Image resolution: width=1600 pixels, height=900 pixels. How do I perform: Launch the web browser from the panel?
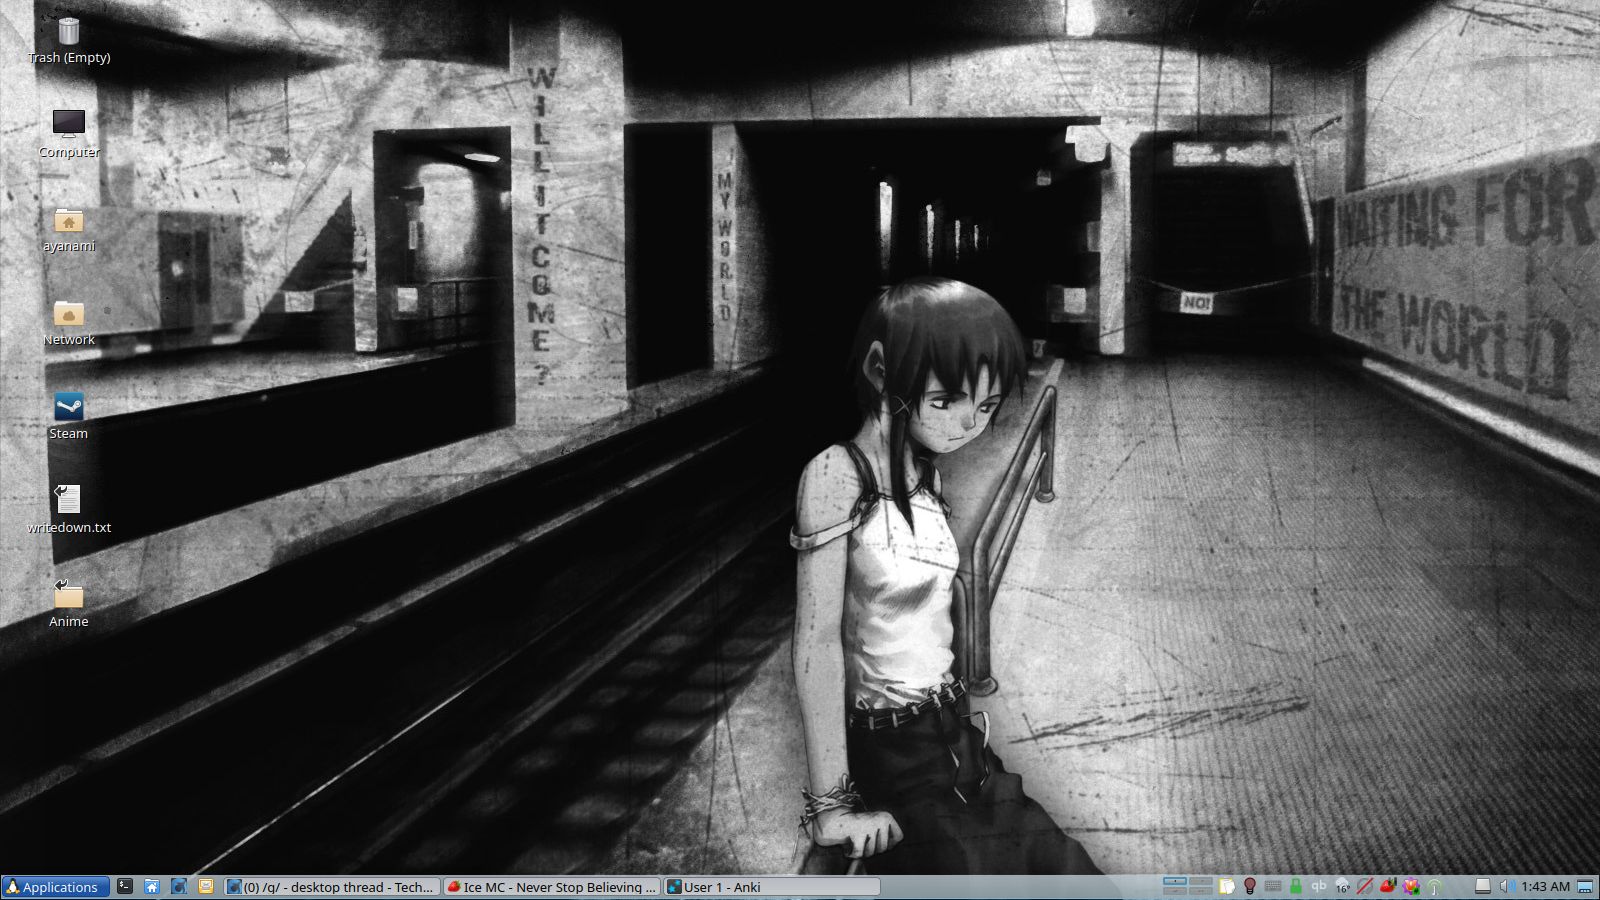click(179, 886)
